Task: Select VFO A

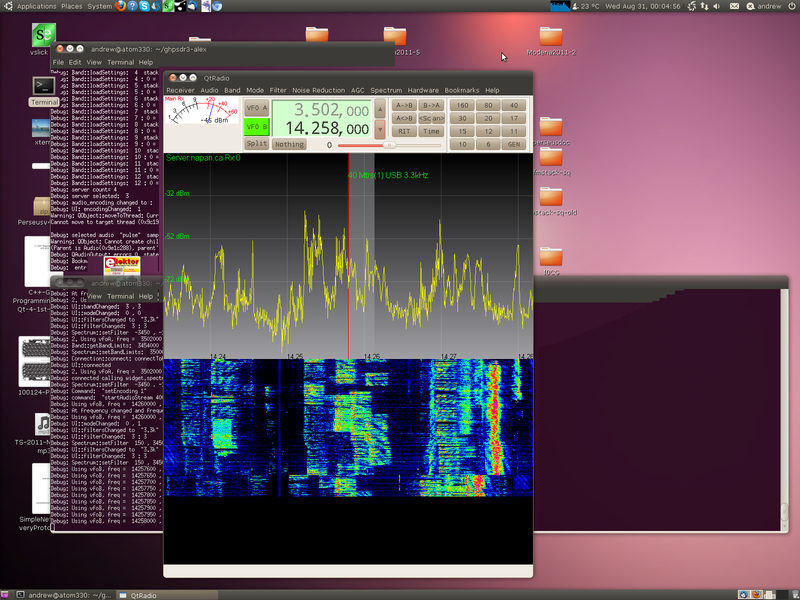Action: coord(257,108)
